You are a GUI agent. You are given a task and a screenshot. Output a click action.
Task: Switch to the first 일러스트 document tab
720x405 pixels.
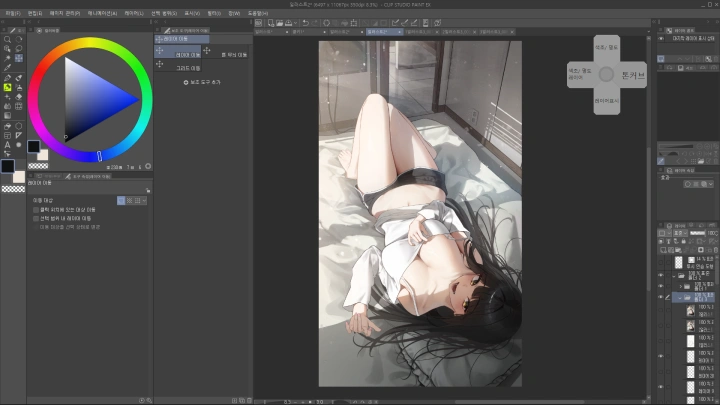tap(271, 32)
